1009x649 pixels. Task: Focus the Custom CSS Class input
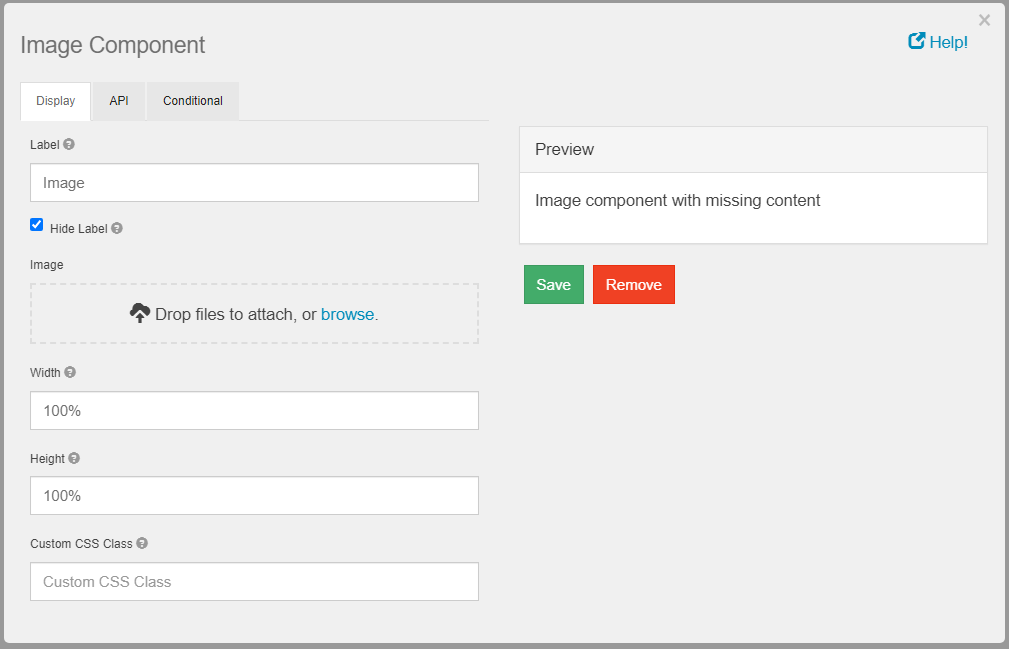pos(254,582)
